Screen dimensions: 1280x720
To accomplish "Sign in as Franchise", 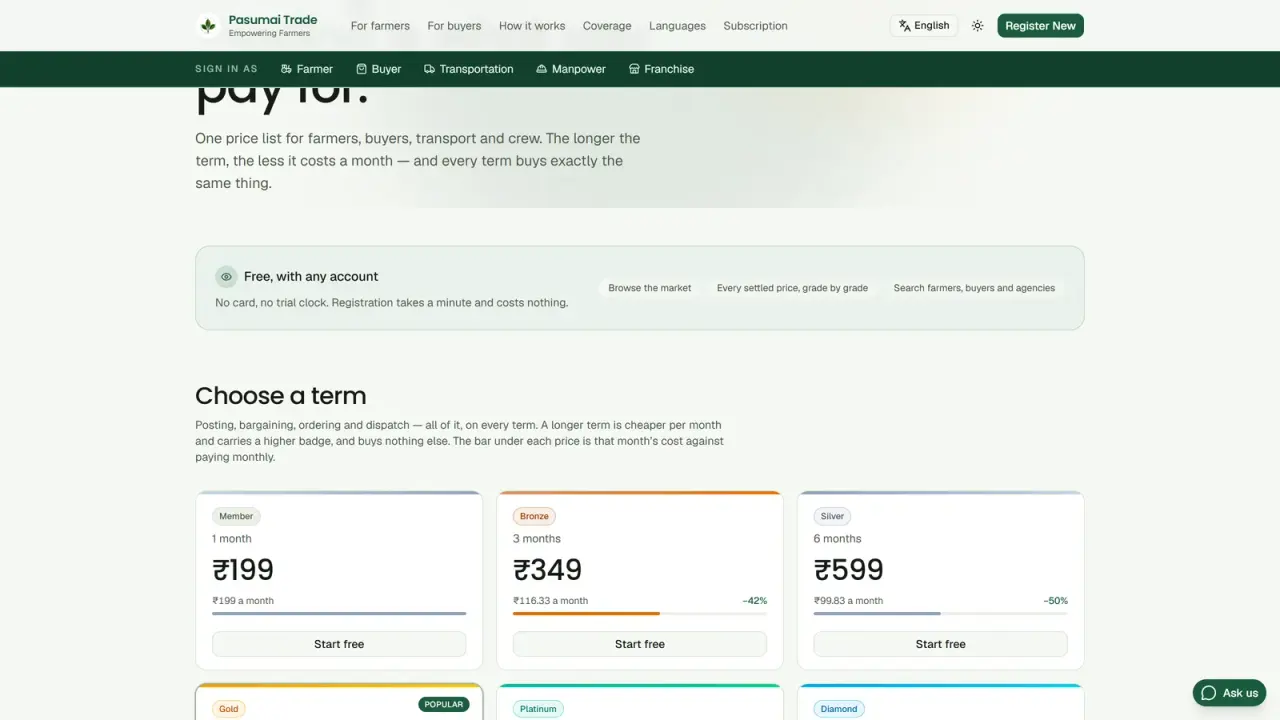I will tap(661, 69).
